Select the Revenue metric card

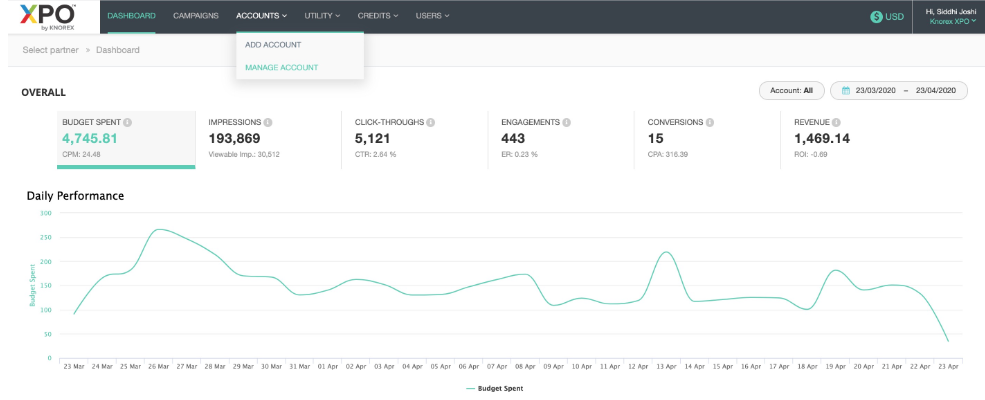click(850, 138)
